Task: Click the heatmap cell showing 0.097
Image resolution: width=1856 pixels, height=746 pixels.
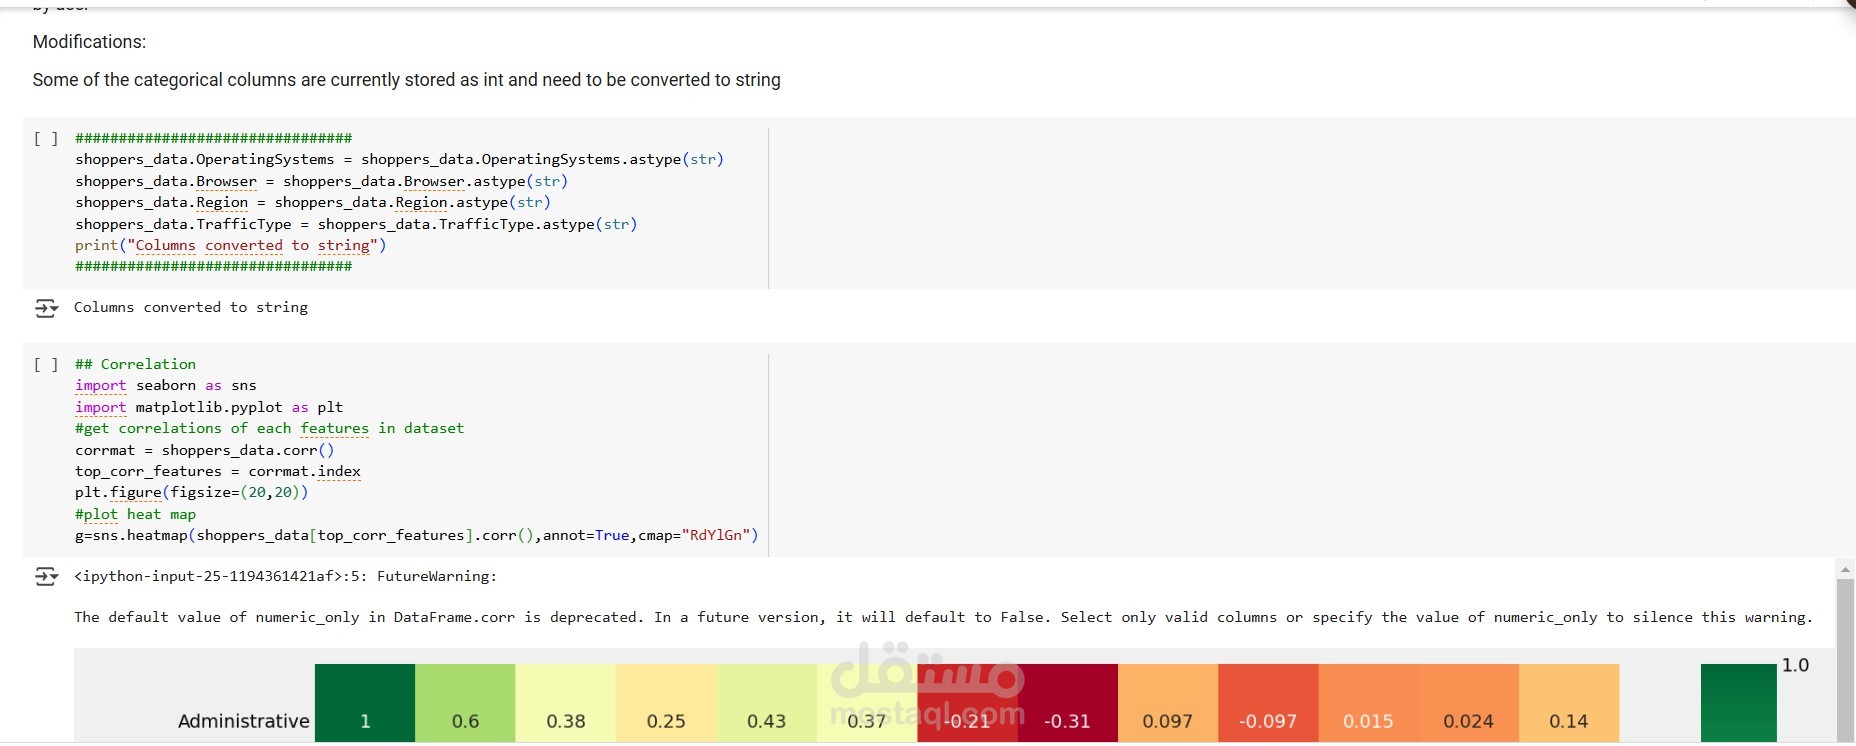Action: point(1168,704)
